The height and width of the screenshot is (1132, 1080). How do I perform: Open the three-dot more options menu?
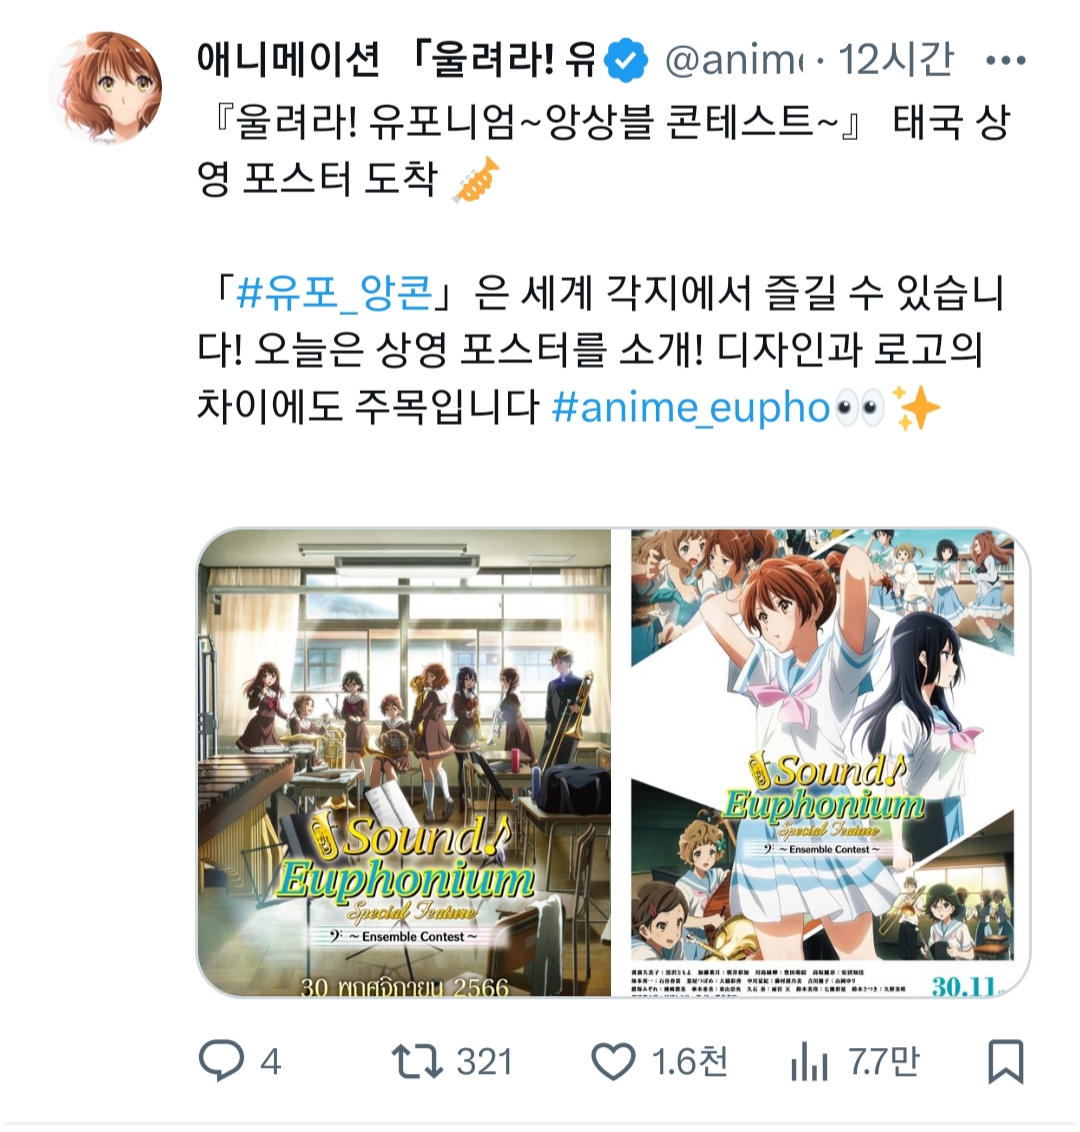[x=1005, y=61]
